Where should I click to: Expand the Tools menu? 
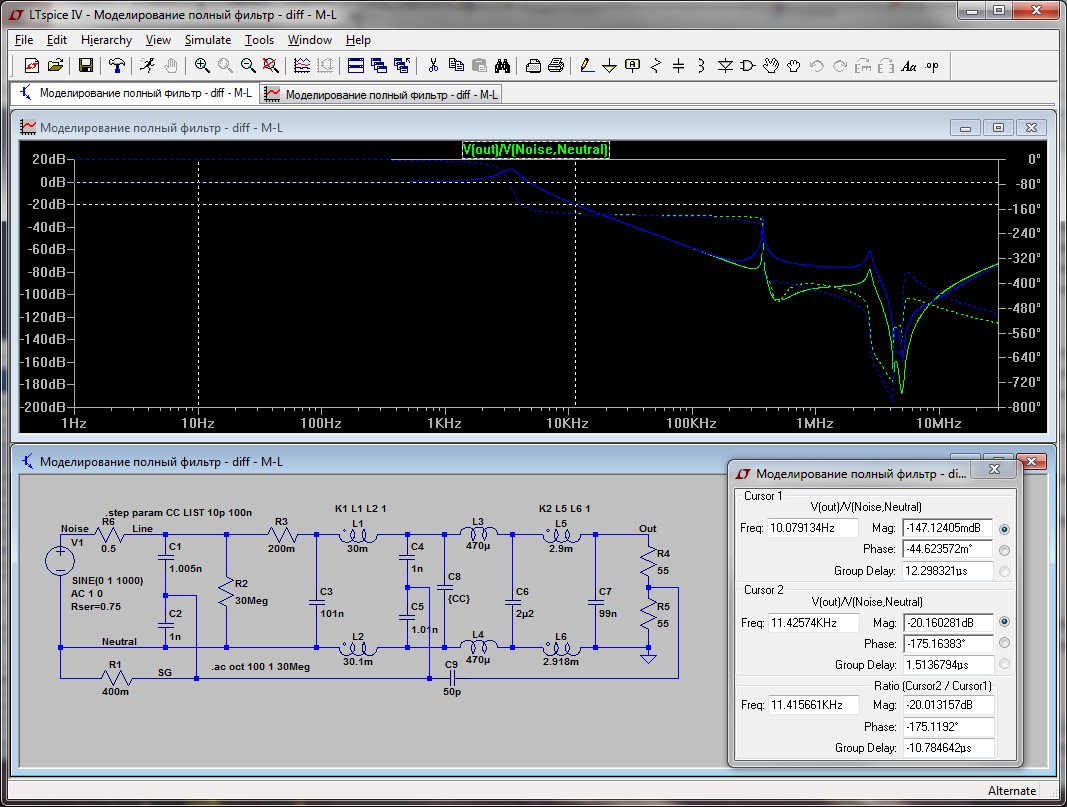259,40
